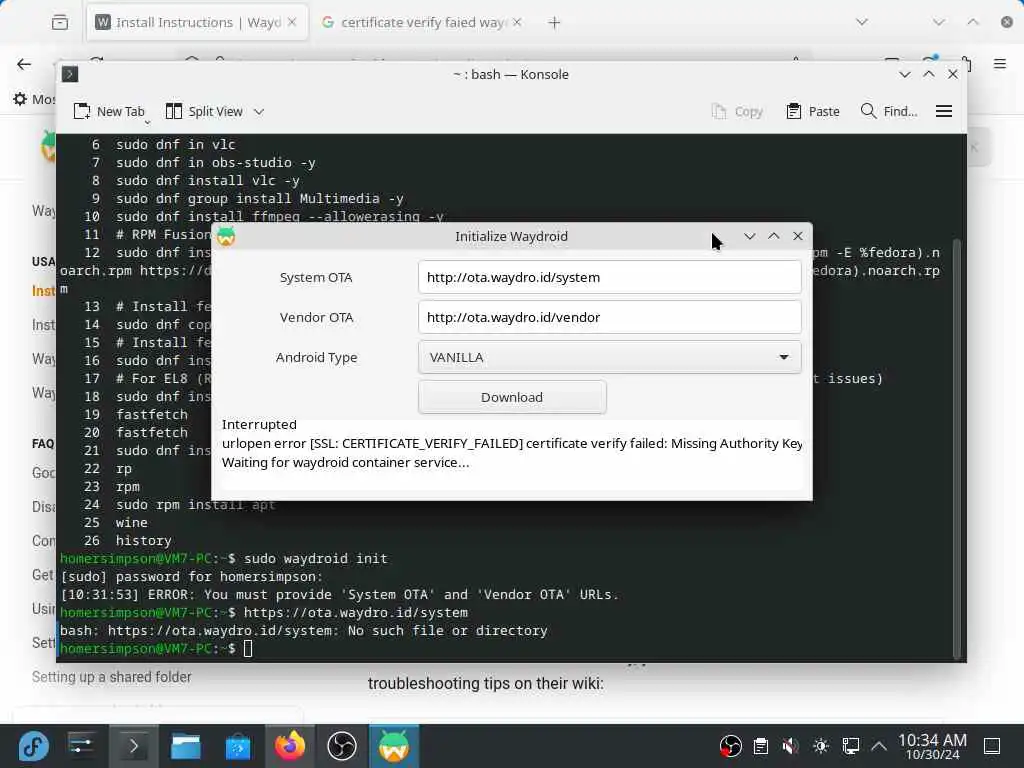Click the Konsole vertical scrollbar
The image size is (1024, 768).
click(957, 449)
